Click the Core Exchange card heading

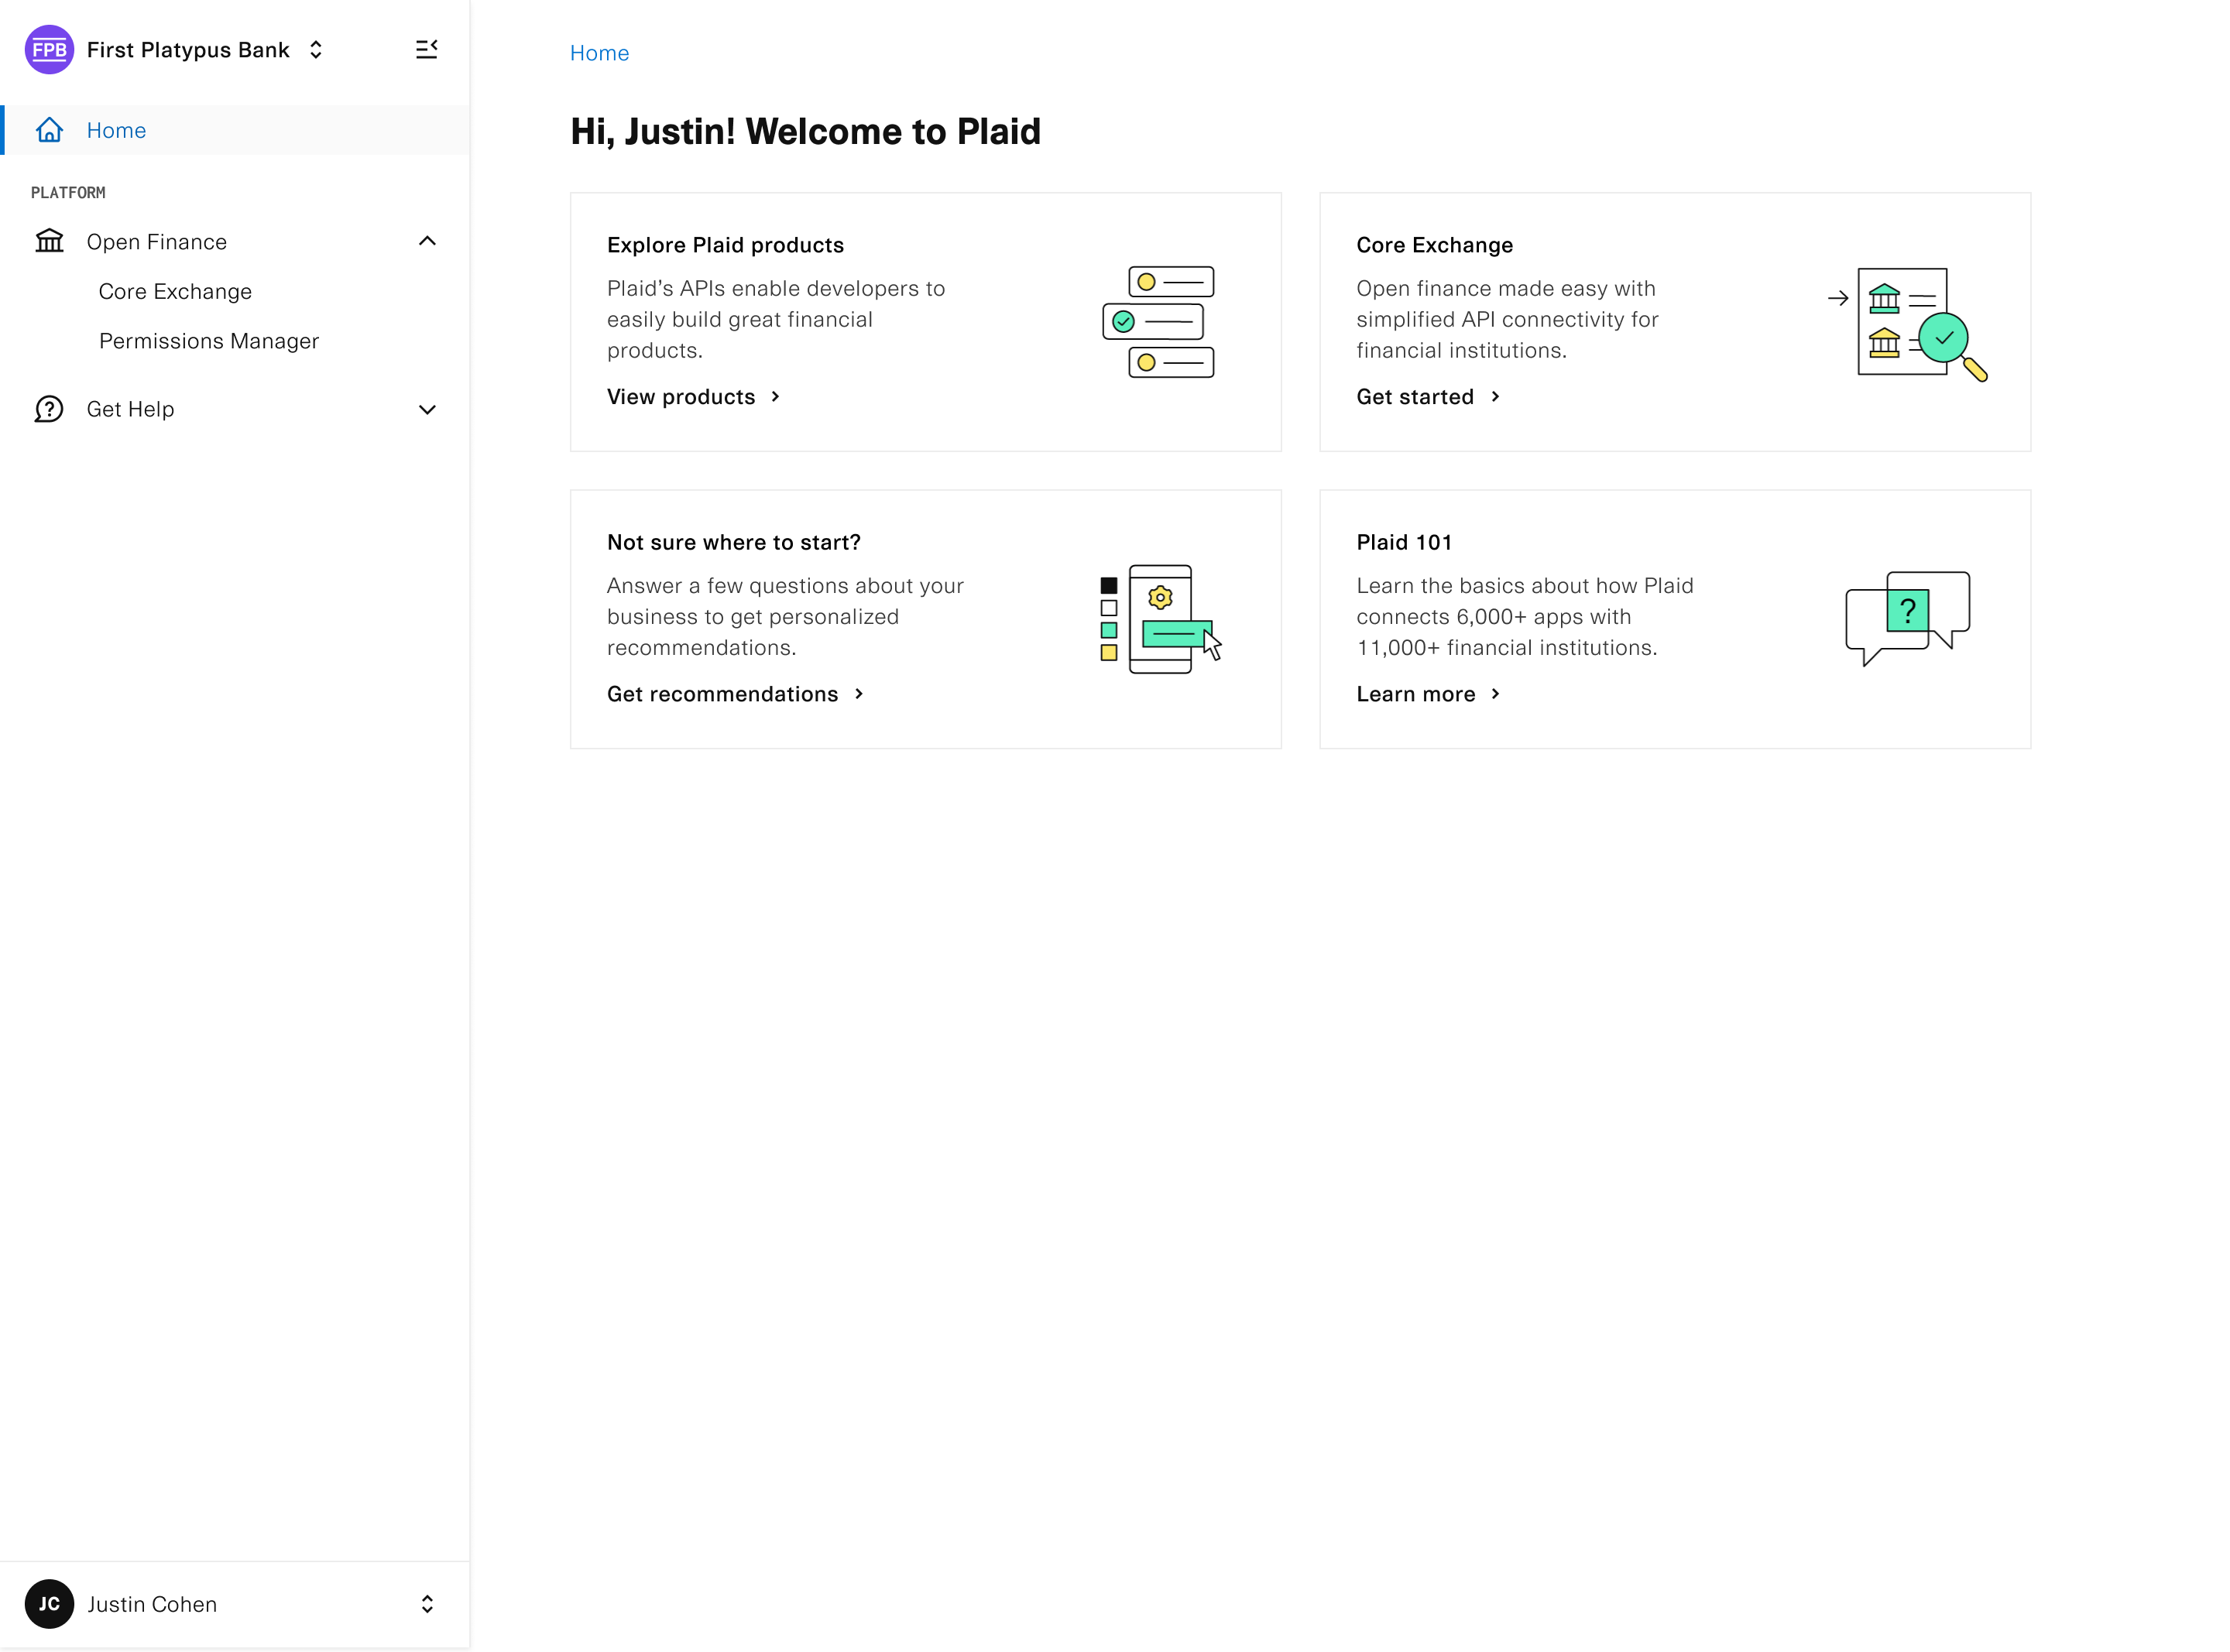[1434, 245]
